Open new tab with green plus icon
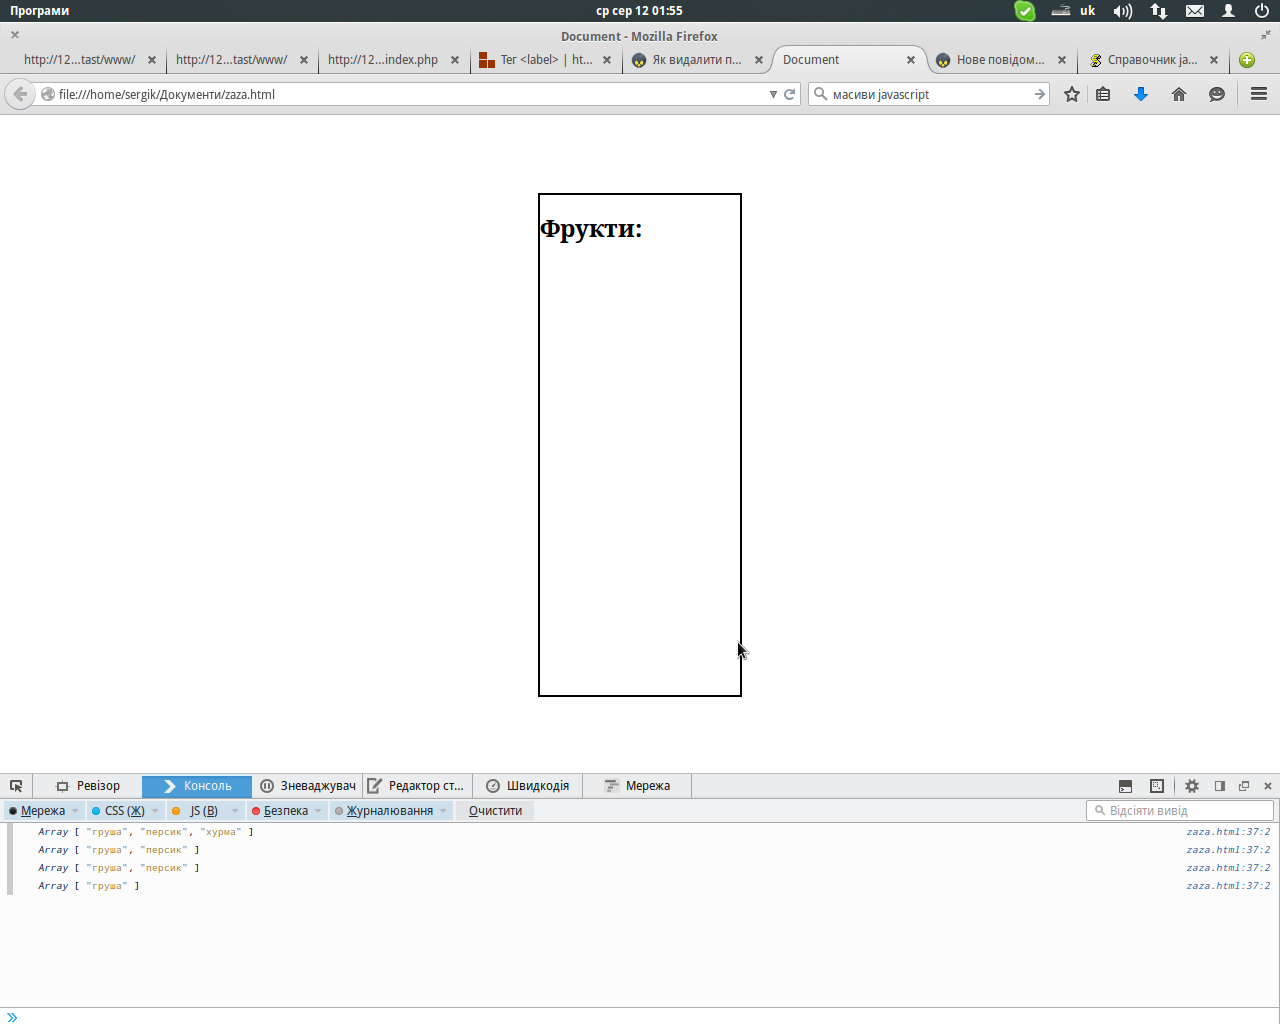Viewport: 1280px width, 1024px height. [x=1247, y=60]
